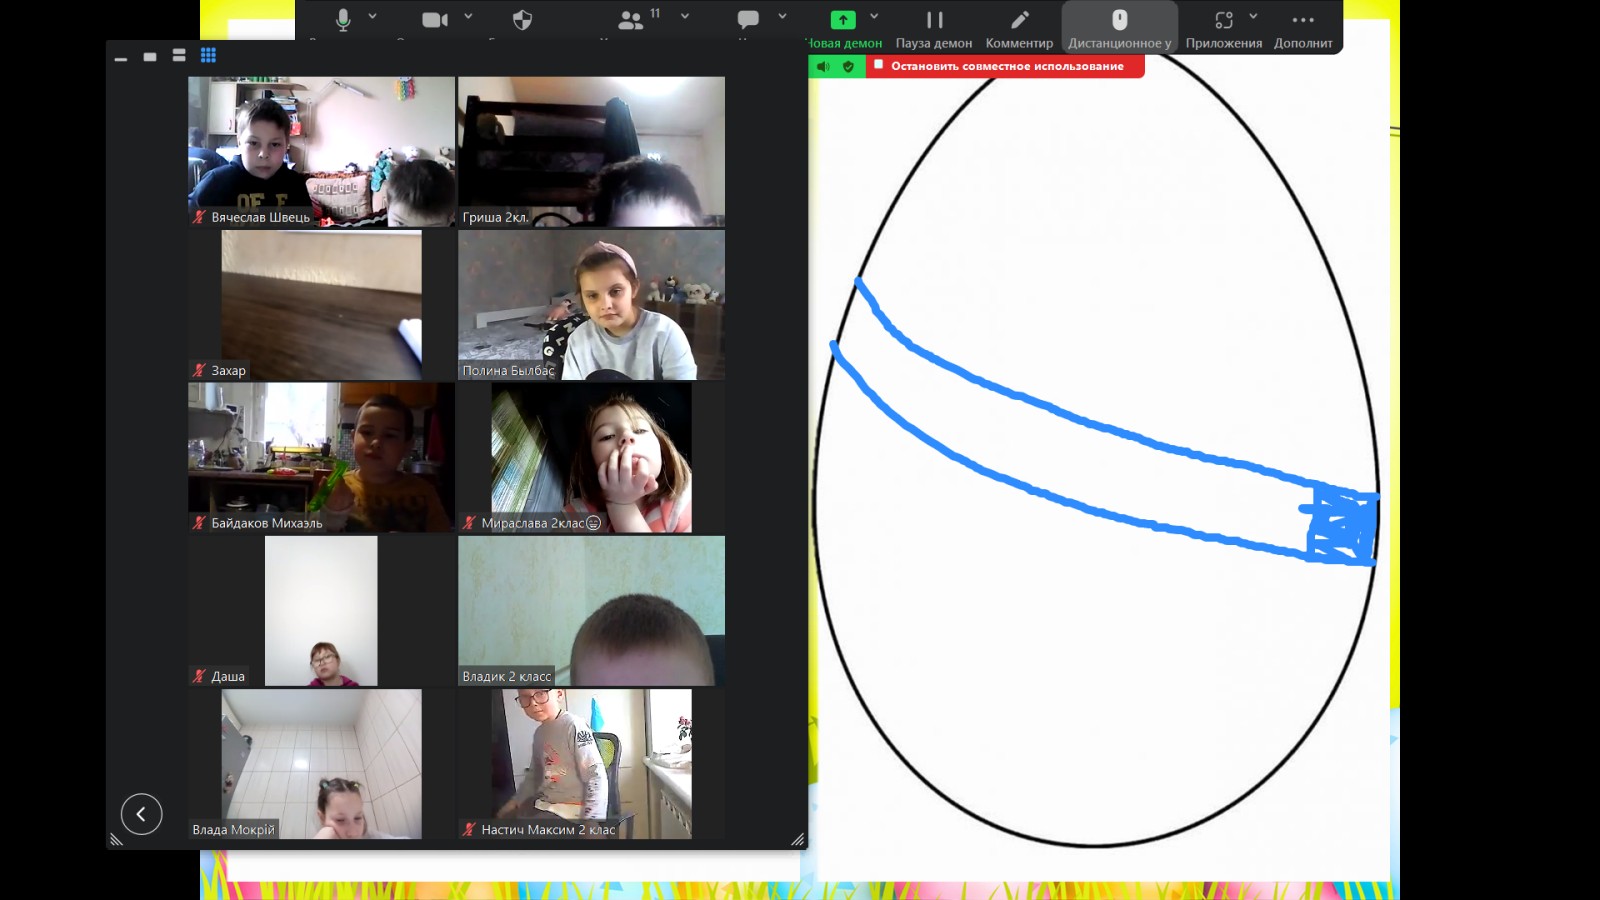
Task: Click the Дистанционное remote control button
Action: pos(1119,27)
